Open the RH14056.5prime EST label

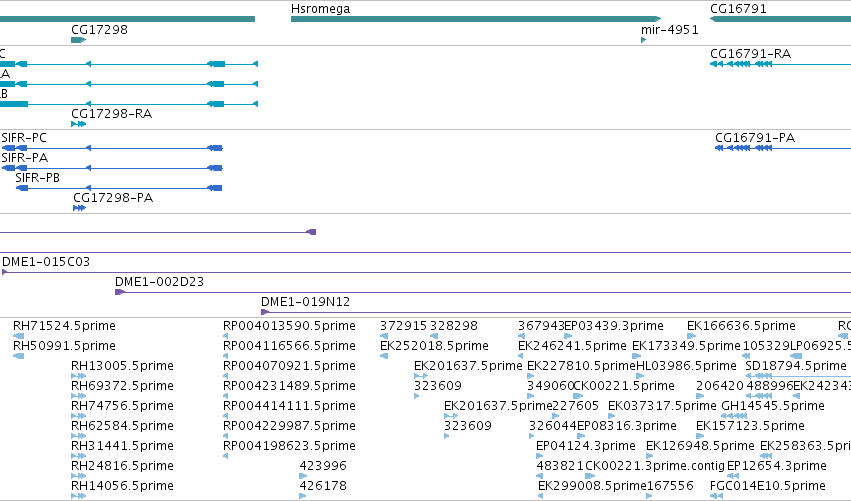point(123,486)
